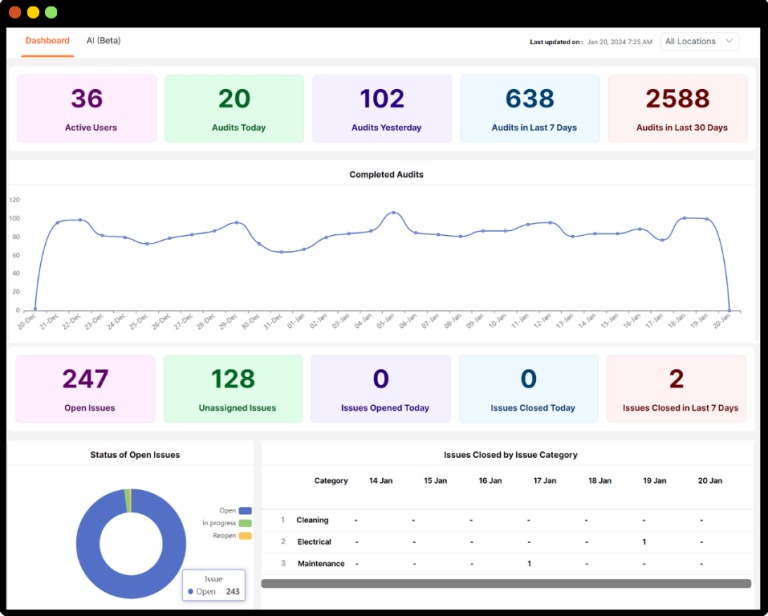The height and width of the screenshot is (616, 768).
Task: Click the 14 Jan column header
Action: click(x=381, y=481)
